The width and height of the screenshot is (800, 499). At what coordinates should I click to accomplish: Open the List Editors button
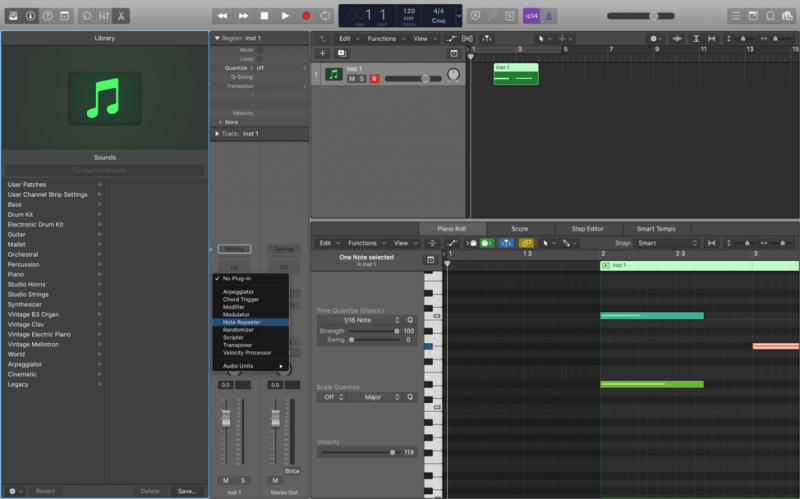[x=736, y=16]
